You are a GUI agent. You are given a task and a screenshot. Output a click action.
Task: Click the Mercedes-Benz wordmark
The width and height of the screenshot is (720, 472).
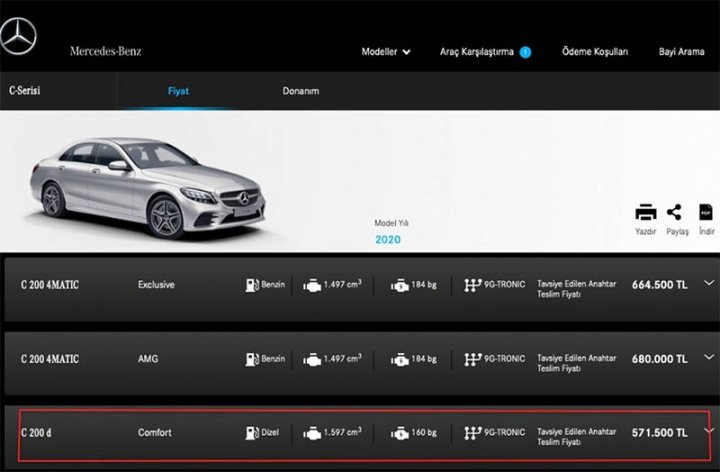[106, 51]
